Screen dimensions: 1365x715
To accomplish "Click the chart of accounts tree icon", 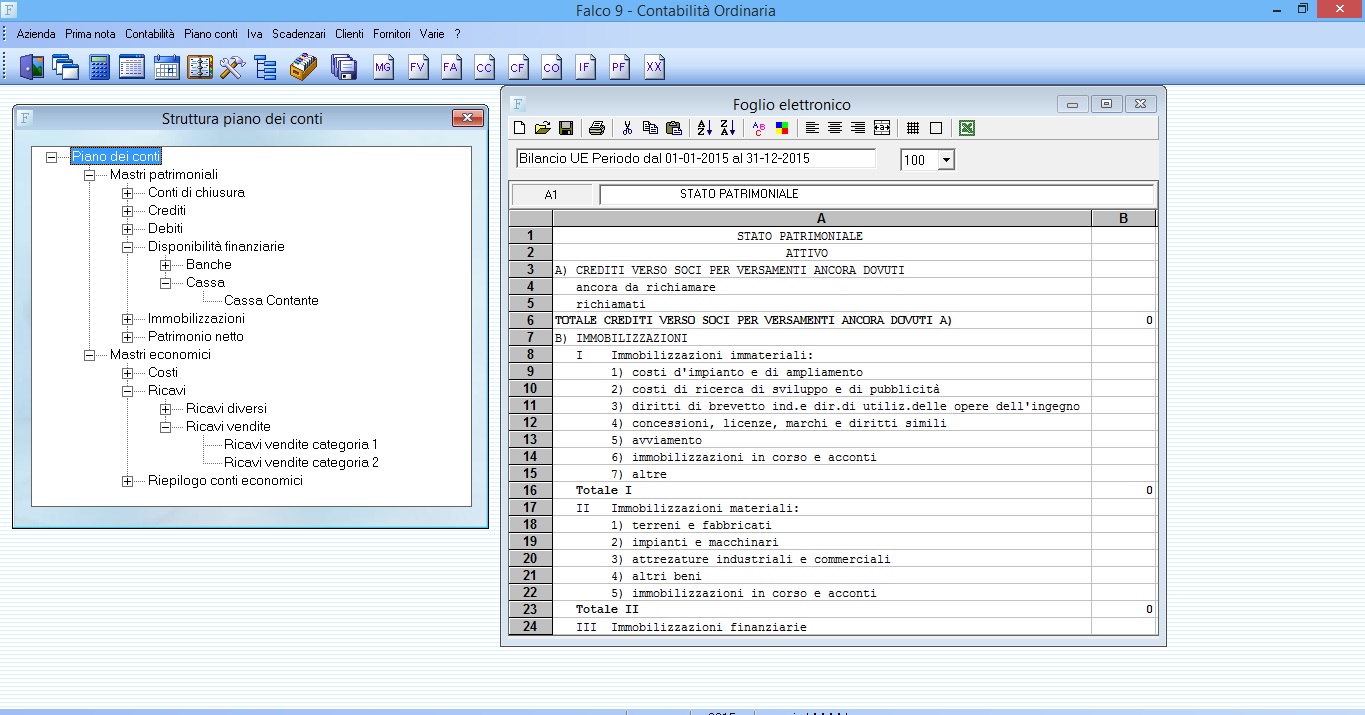I will point(265,67).
